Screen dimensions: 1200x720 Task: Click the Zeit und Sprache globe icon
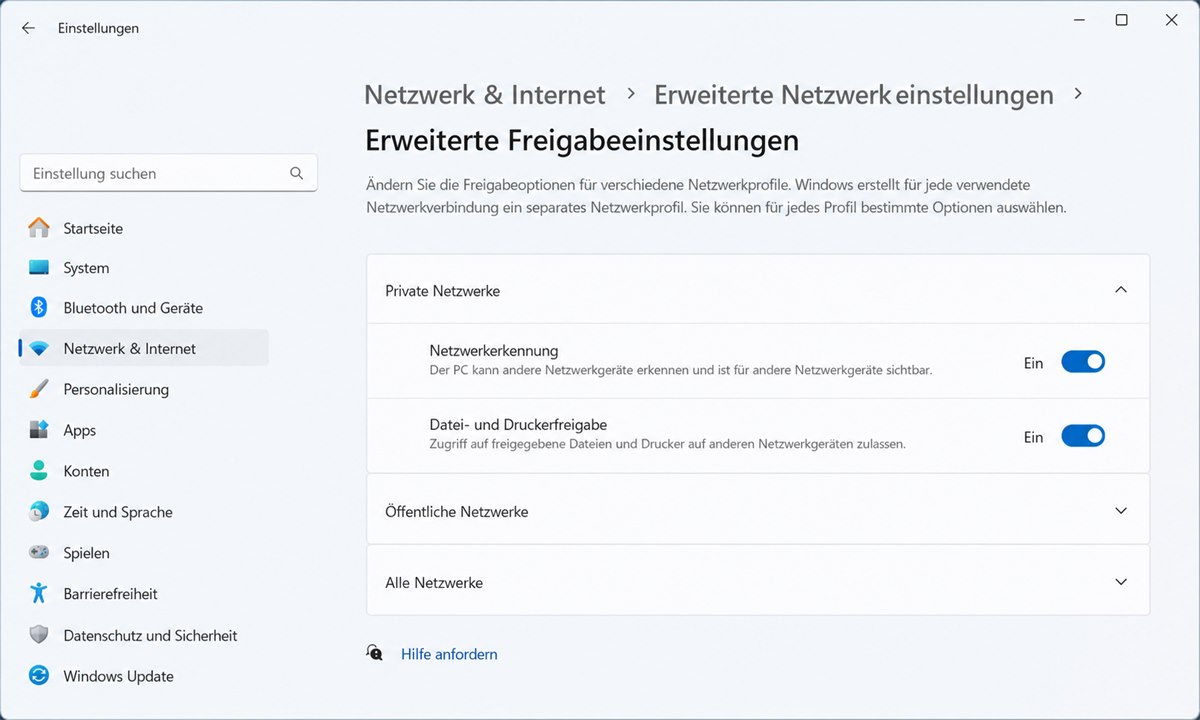tap(39, 512)
